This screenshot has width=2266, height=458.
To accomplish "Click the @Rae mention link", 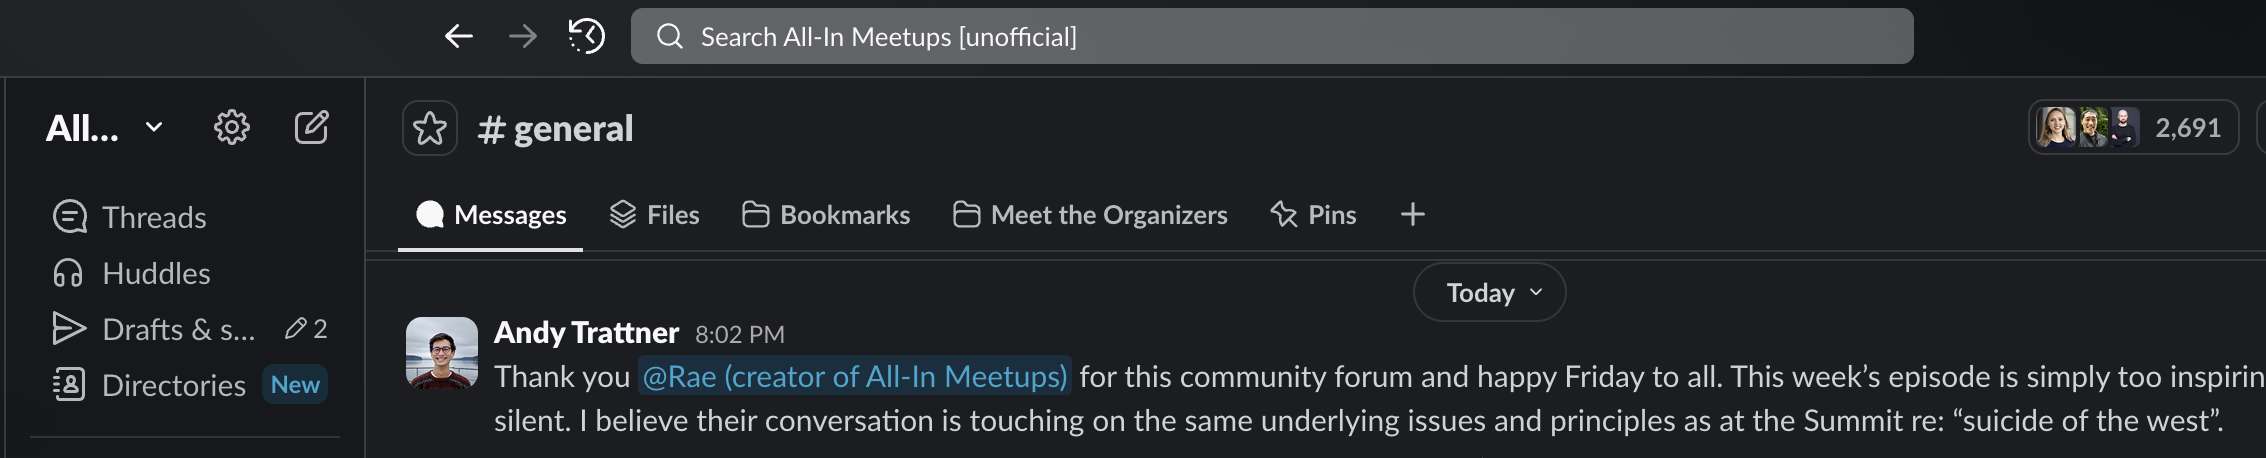I will [x=854, y=376].
